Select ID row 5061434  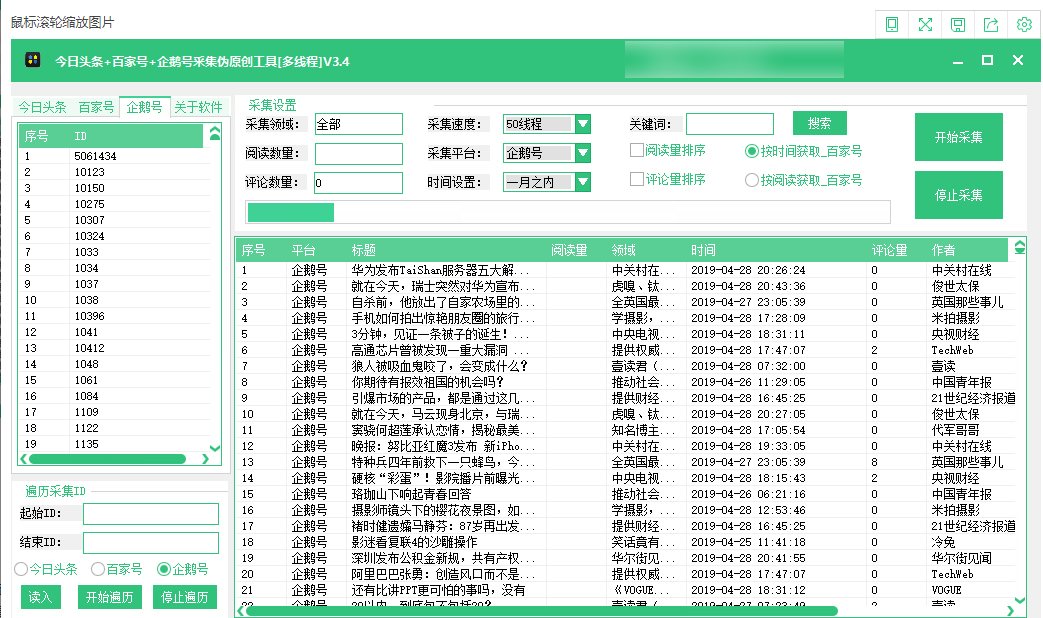click(x=114, y=156)
